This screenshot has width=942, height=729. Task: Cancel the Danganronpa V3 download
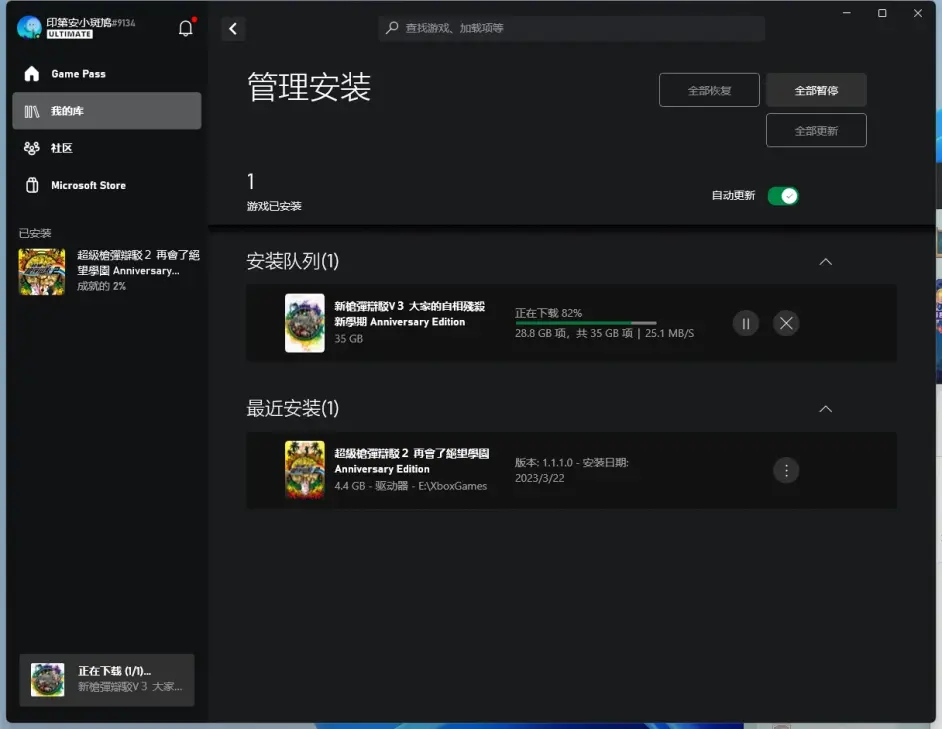click(786, 323)
